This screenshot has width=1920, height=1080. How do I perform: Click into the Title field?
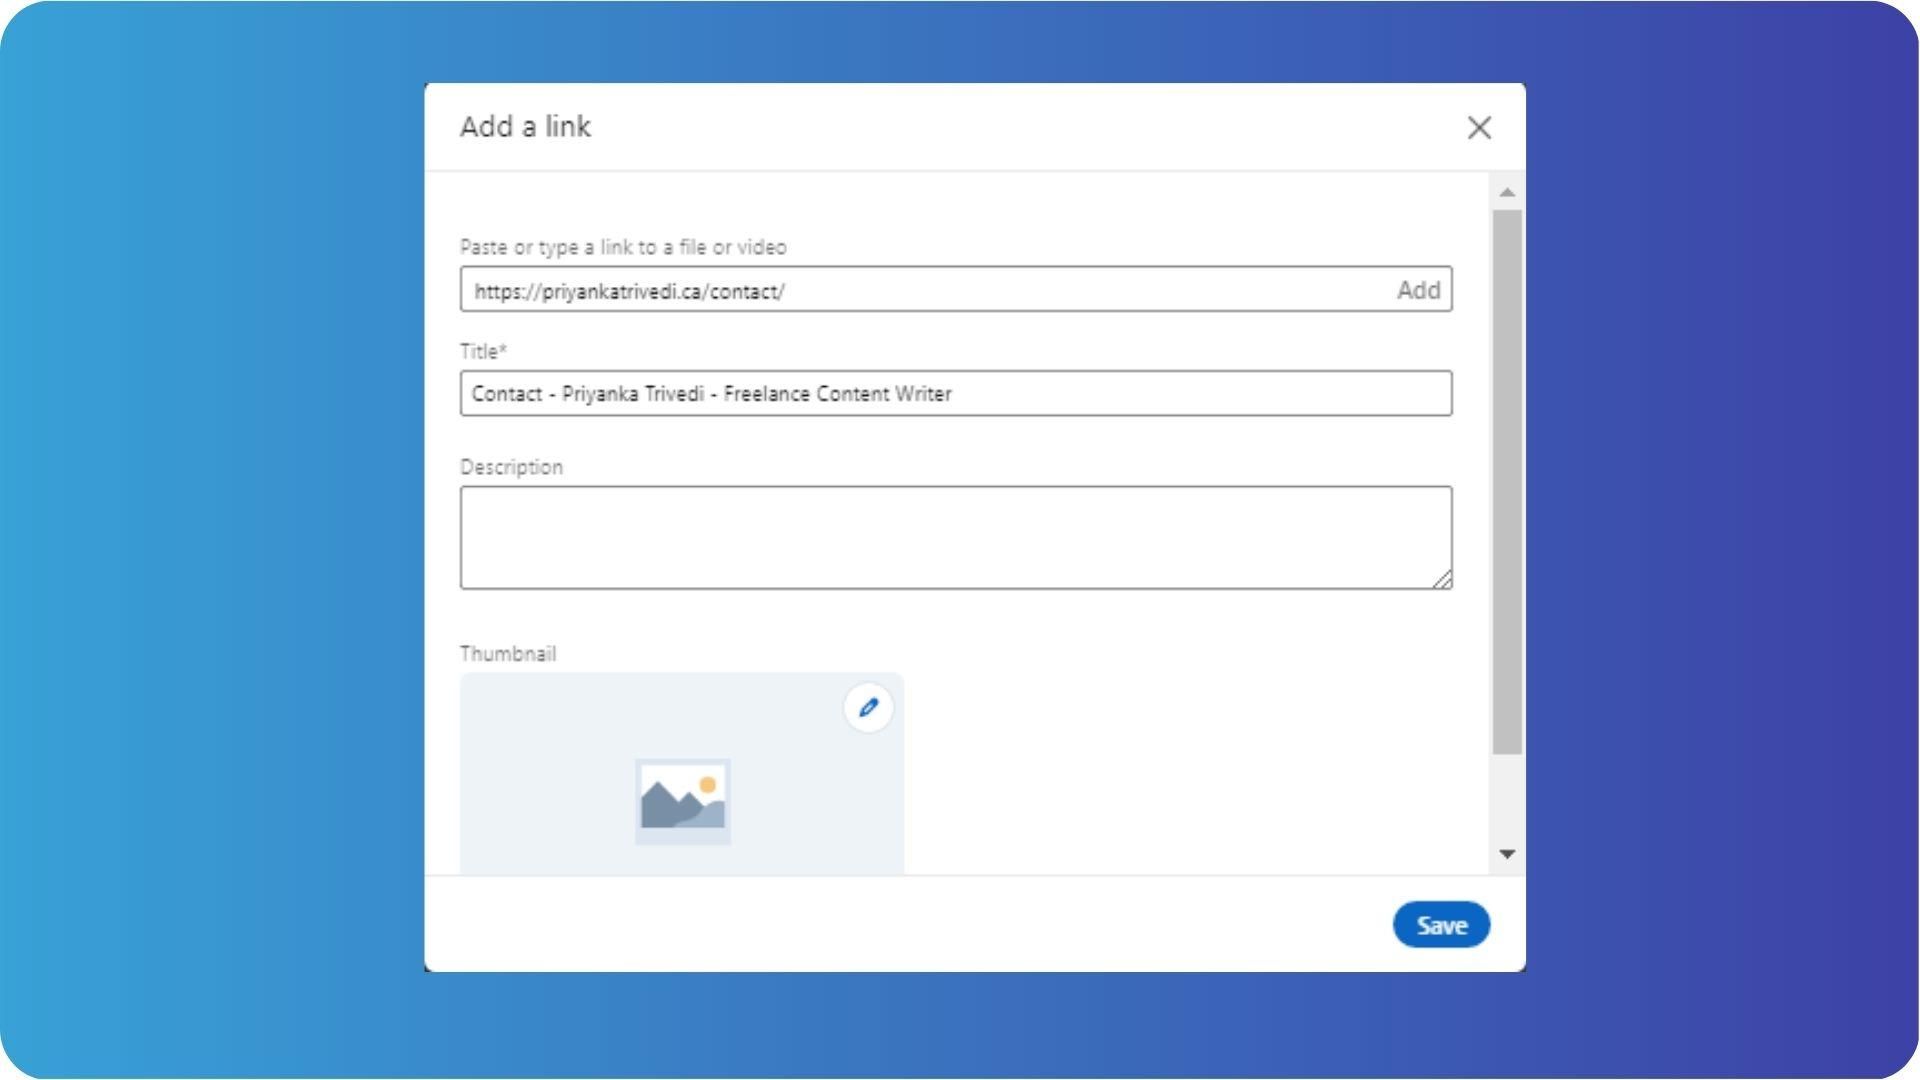click(956, 393)
